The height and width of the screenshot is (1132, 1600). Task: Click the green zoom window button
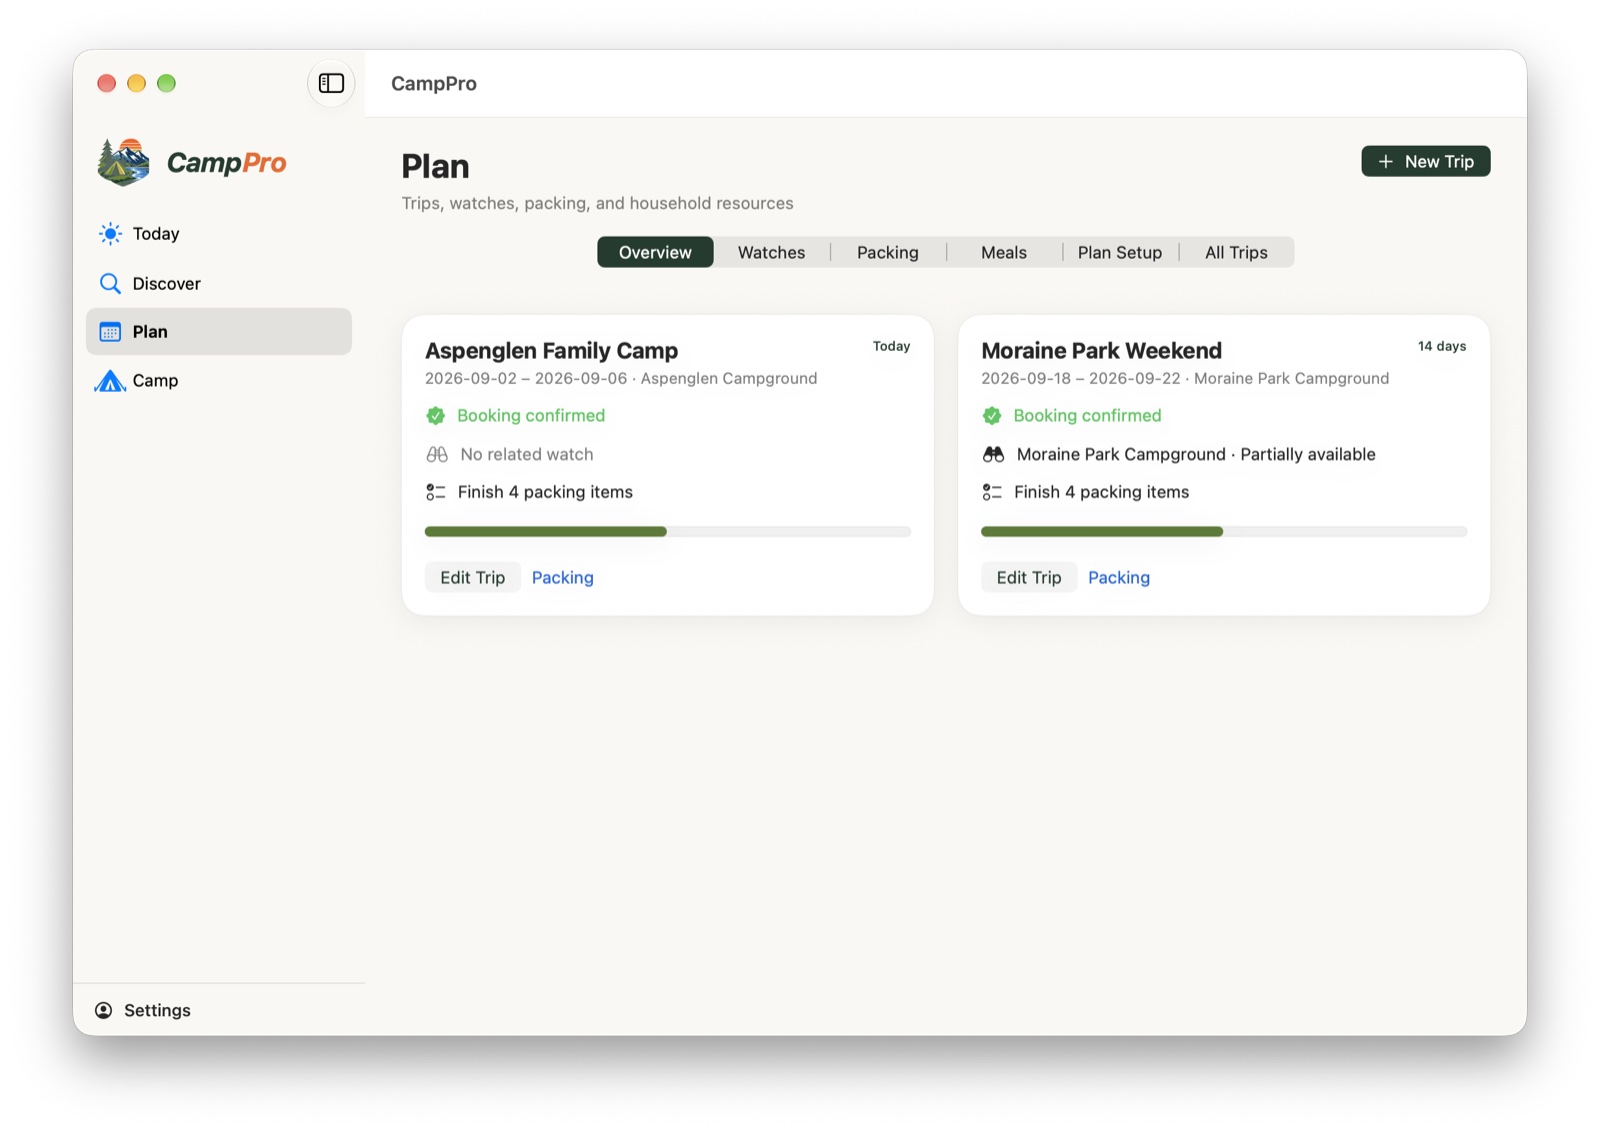[x=166, y=83]
